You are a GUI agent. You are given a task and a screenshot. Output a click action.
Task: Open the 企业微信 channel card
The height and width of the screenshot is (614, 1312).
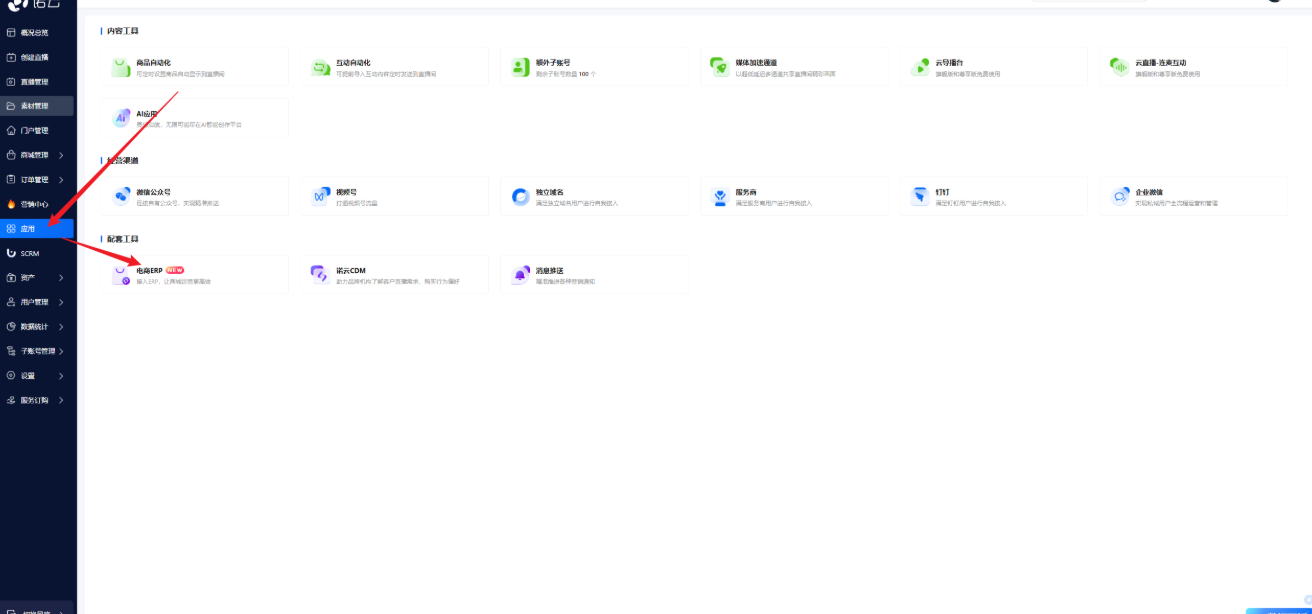click(x=1193, y=196)
